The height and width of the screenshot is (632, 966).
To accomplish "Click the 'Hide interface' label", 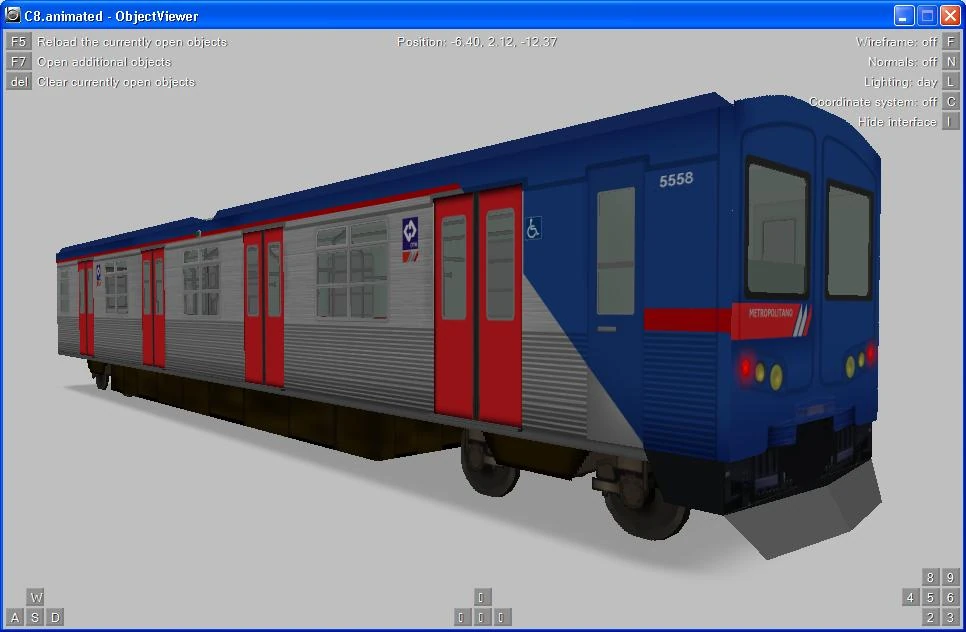I will click(897, 122).
